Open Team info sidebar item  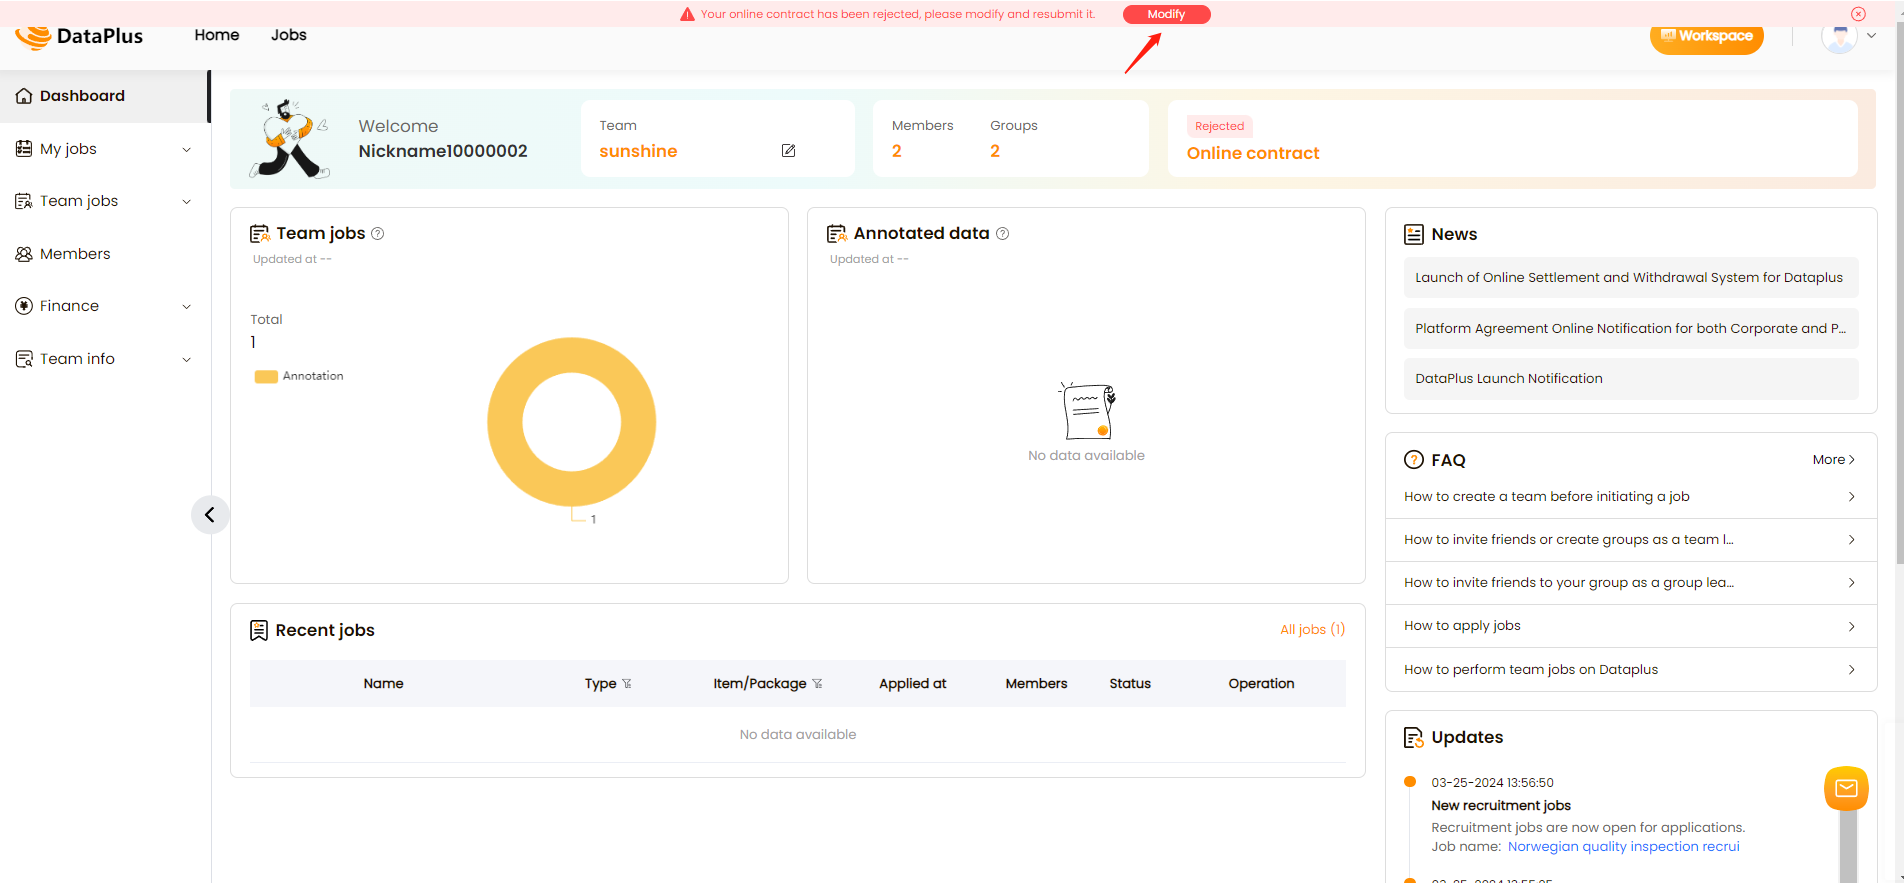(77, 359)
